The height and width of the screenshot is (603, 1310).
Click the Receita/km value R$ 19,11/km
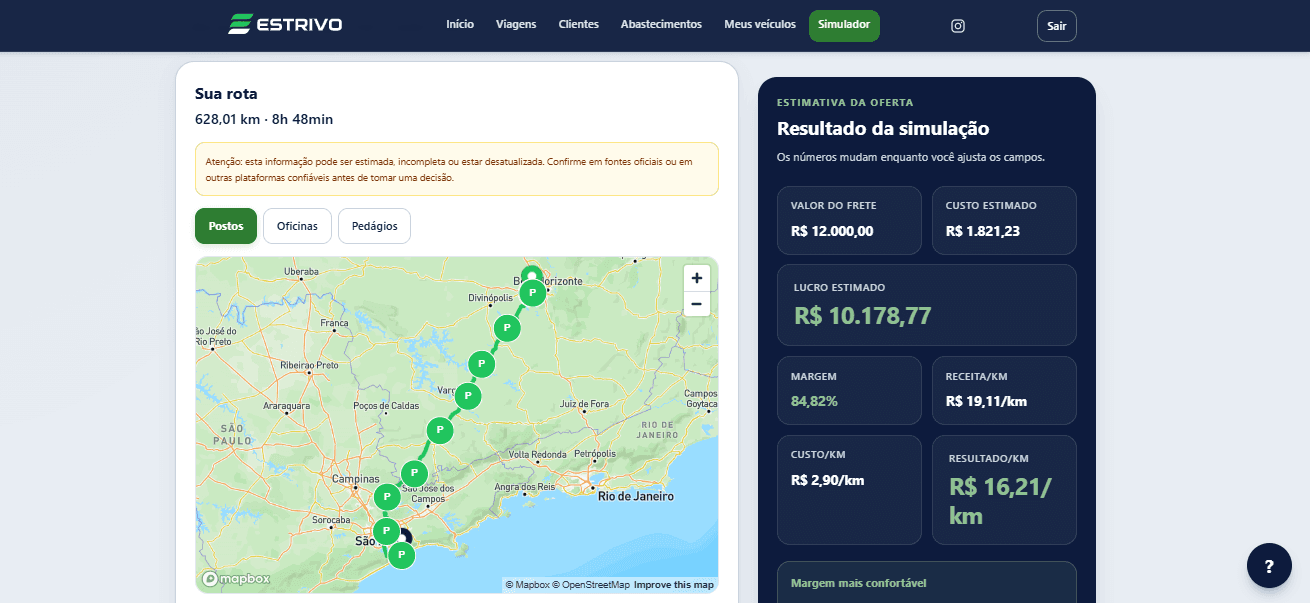986,401
